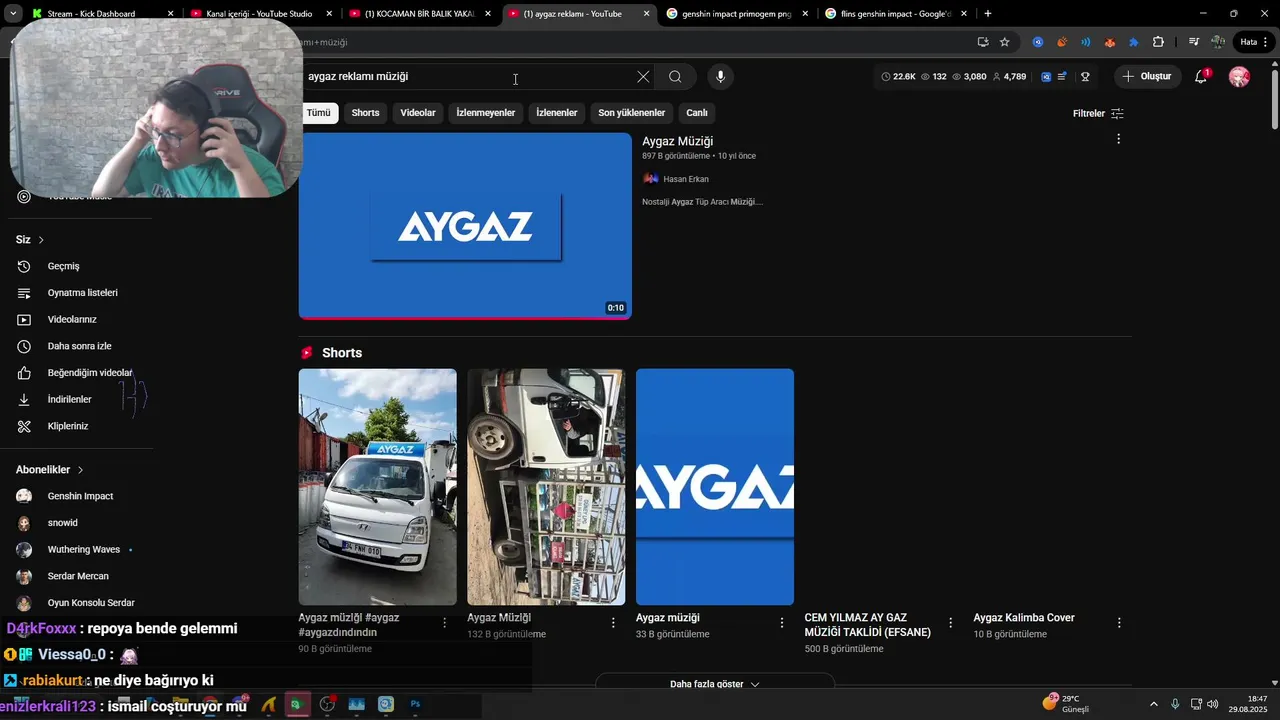The height and width of the screenshot is (720, 1280).
Task: Click the blue vidIQ icon in stats bar
Action: (1046, 77)
